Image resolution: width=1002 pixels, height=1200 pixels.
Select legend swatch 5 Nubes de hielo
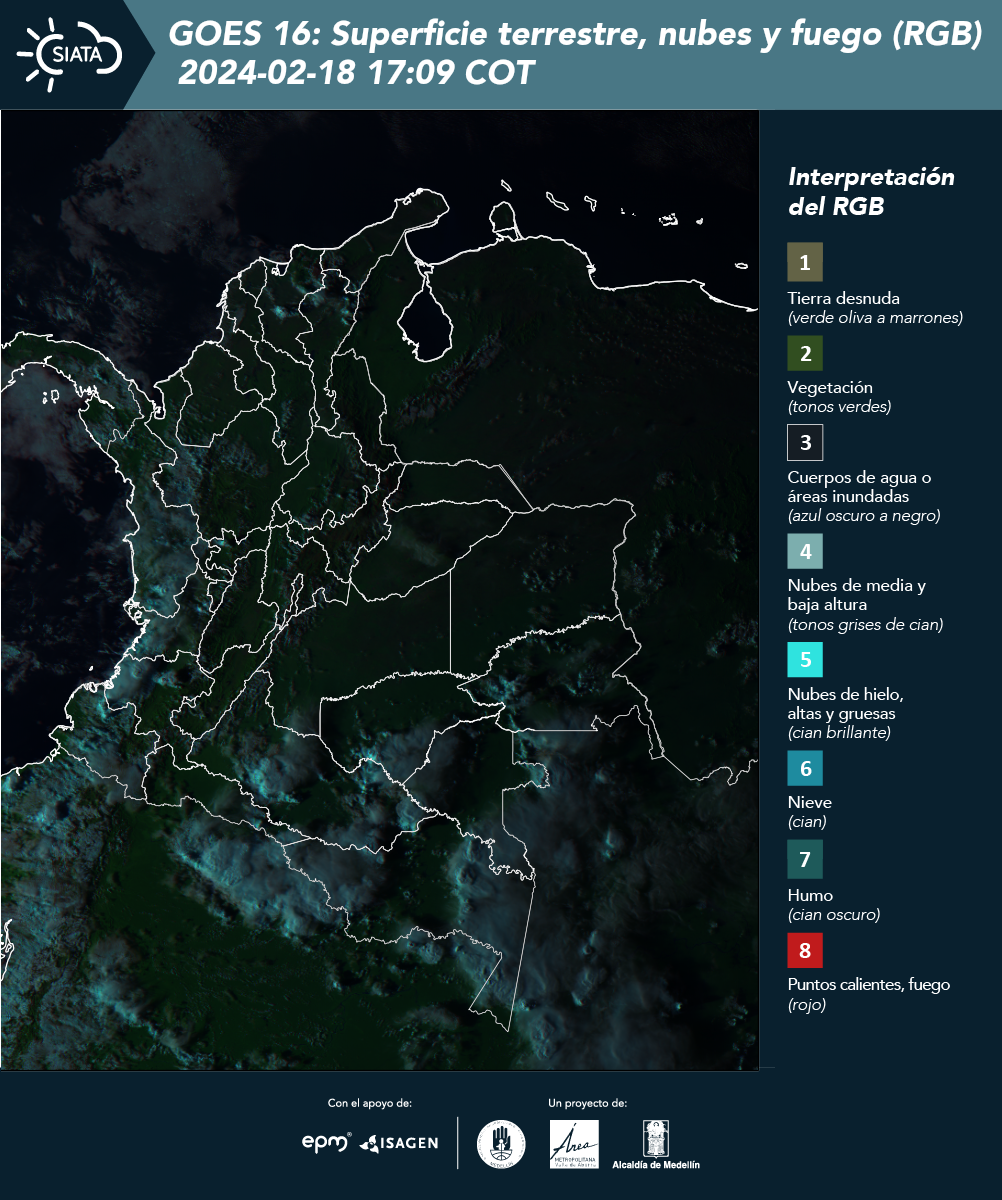point(805,660)
